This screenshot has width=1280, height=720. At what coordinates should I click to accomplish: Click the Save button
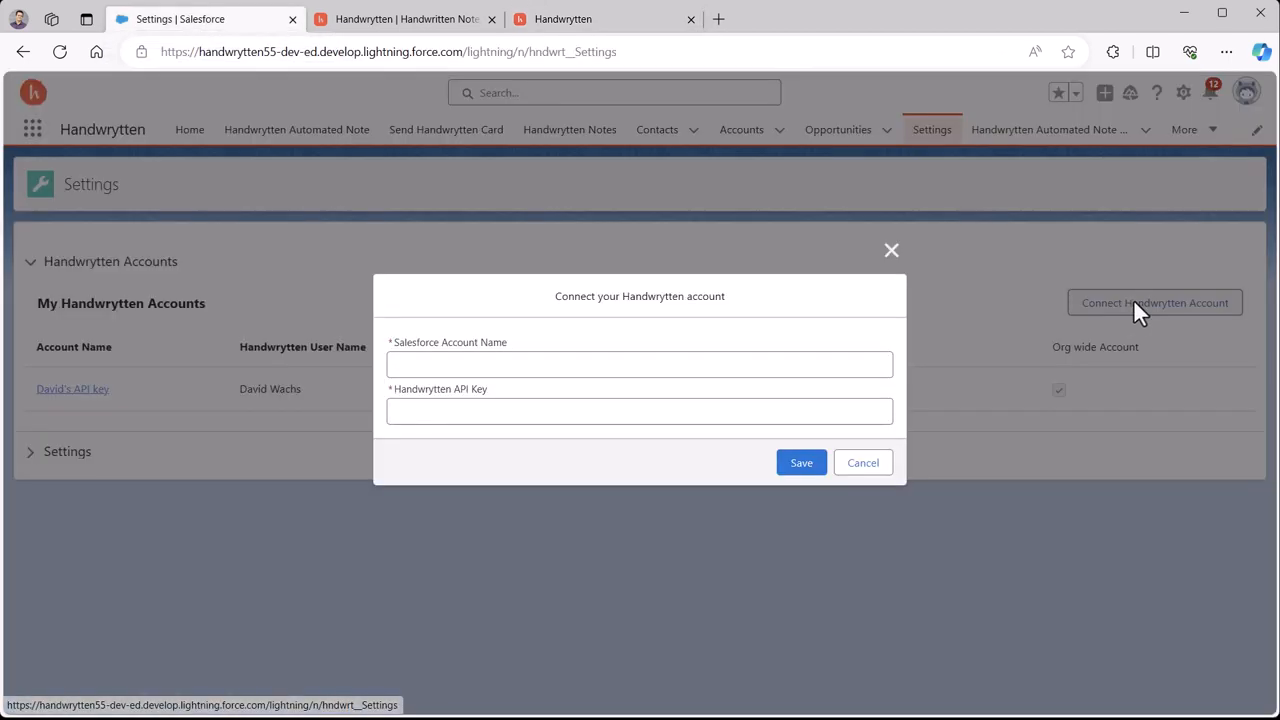click(801, 463)
